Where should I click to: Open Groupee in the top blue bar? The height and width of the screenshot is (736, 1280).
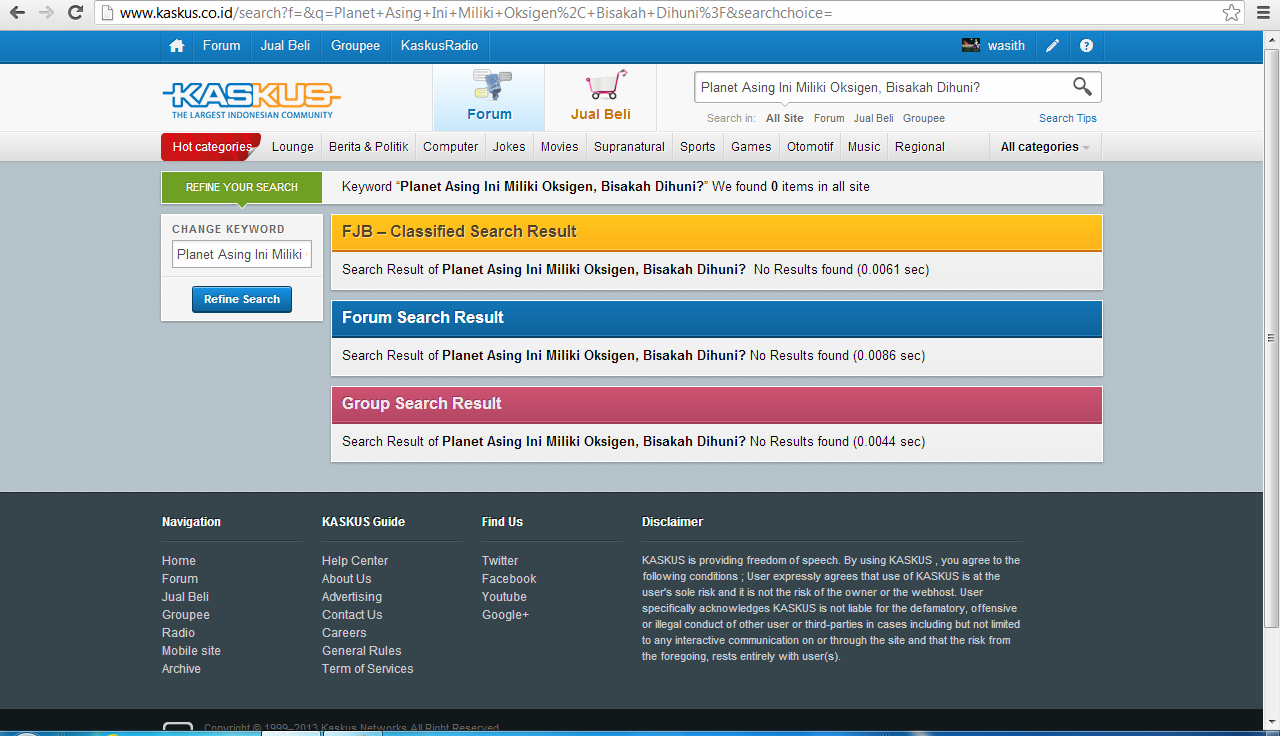356,46
